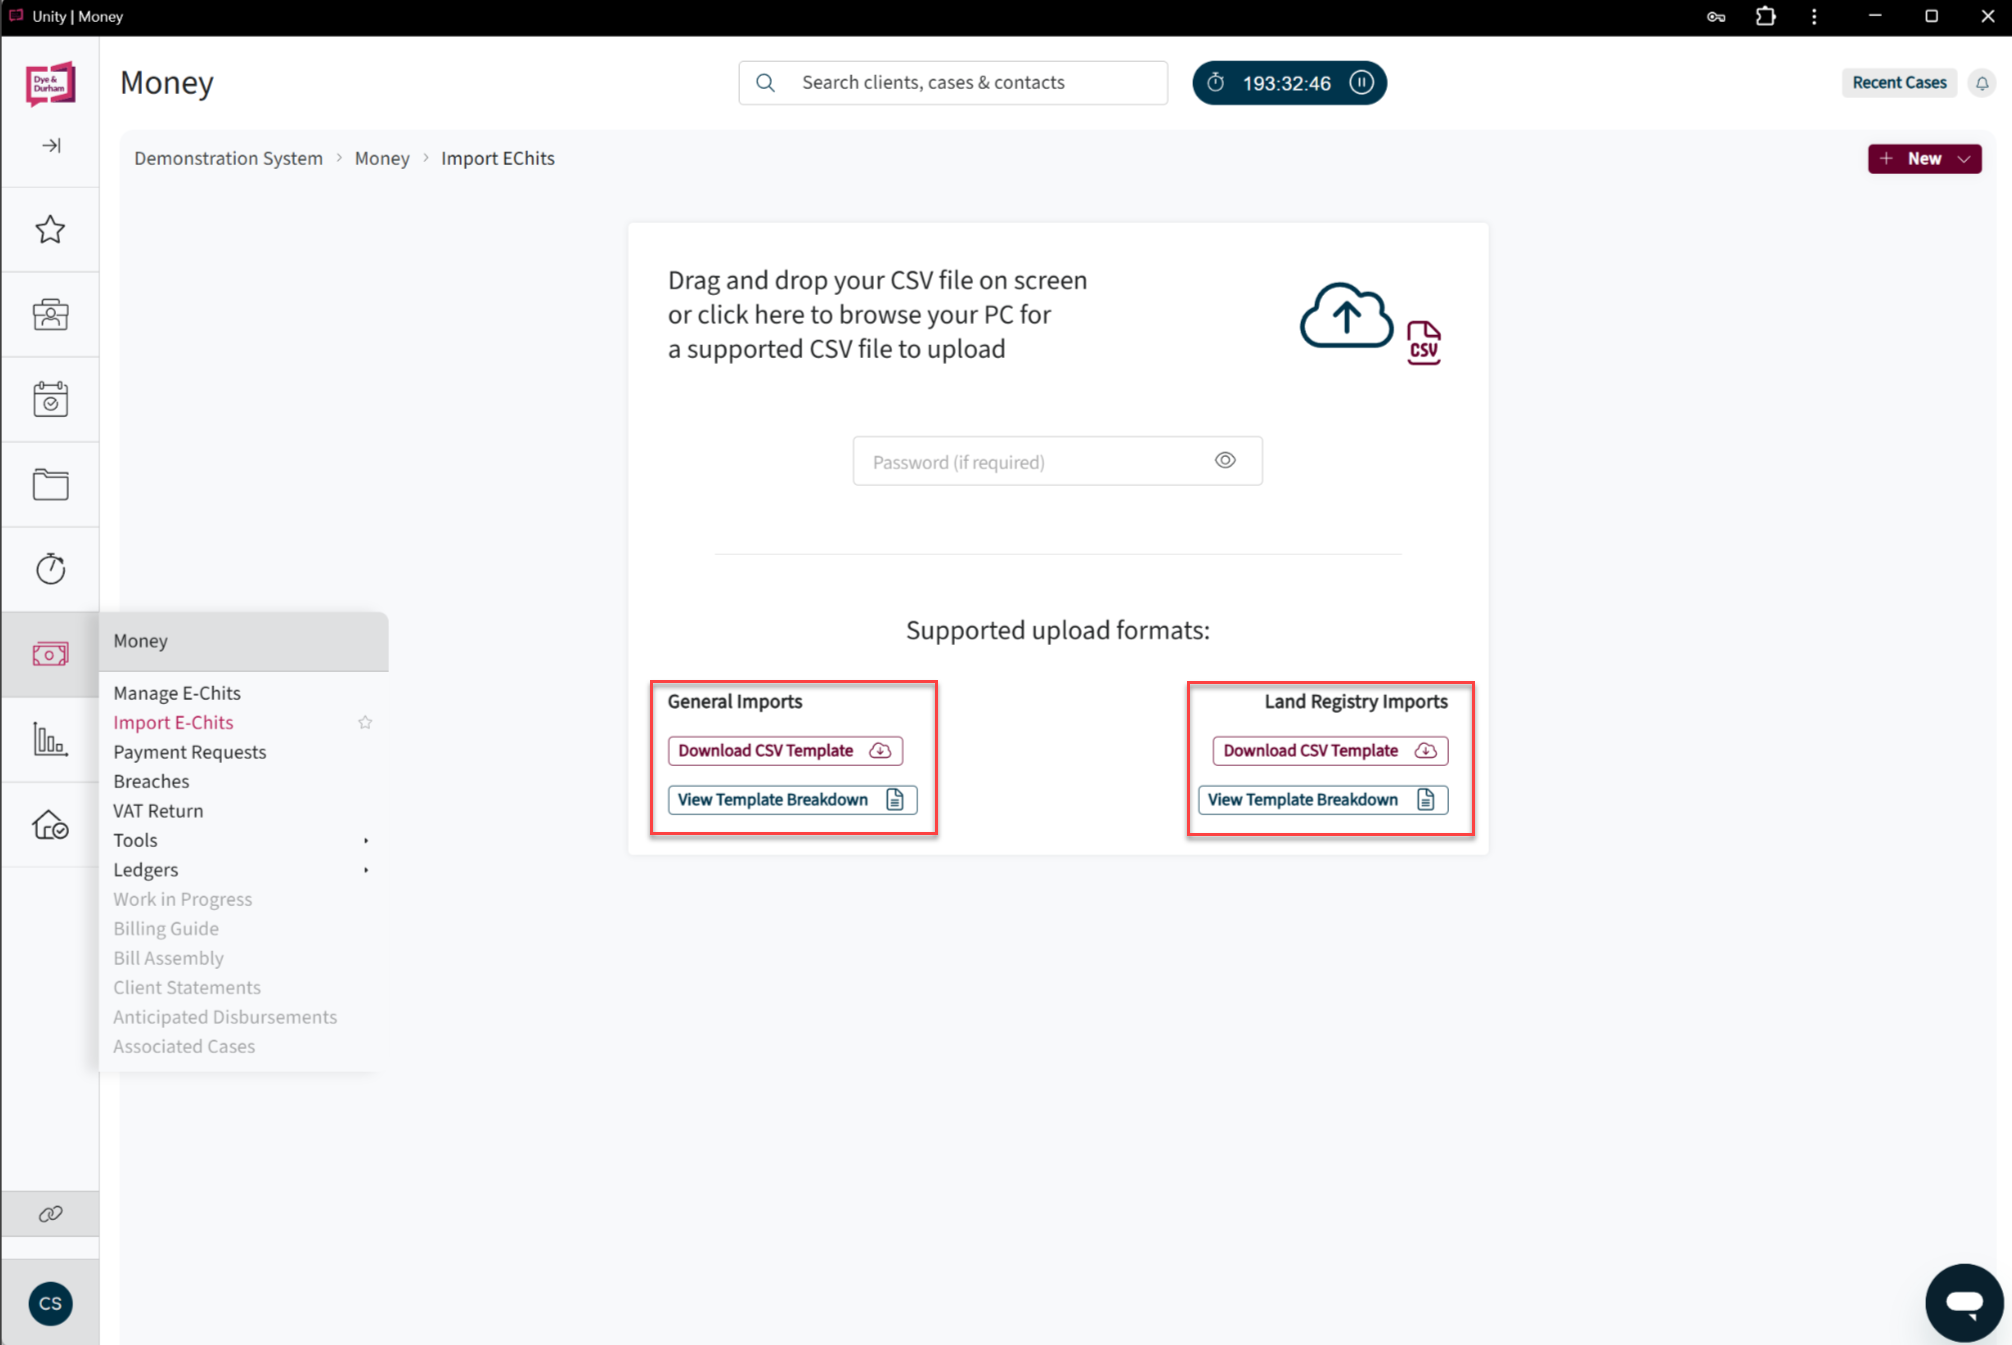View Land Registry Template Breakdown
This screenshot has height=1345, width=2012.
(x=1322, y=800)
